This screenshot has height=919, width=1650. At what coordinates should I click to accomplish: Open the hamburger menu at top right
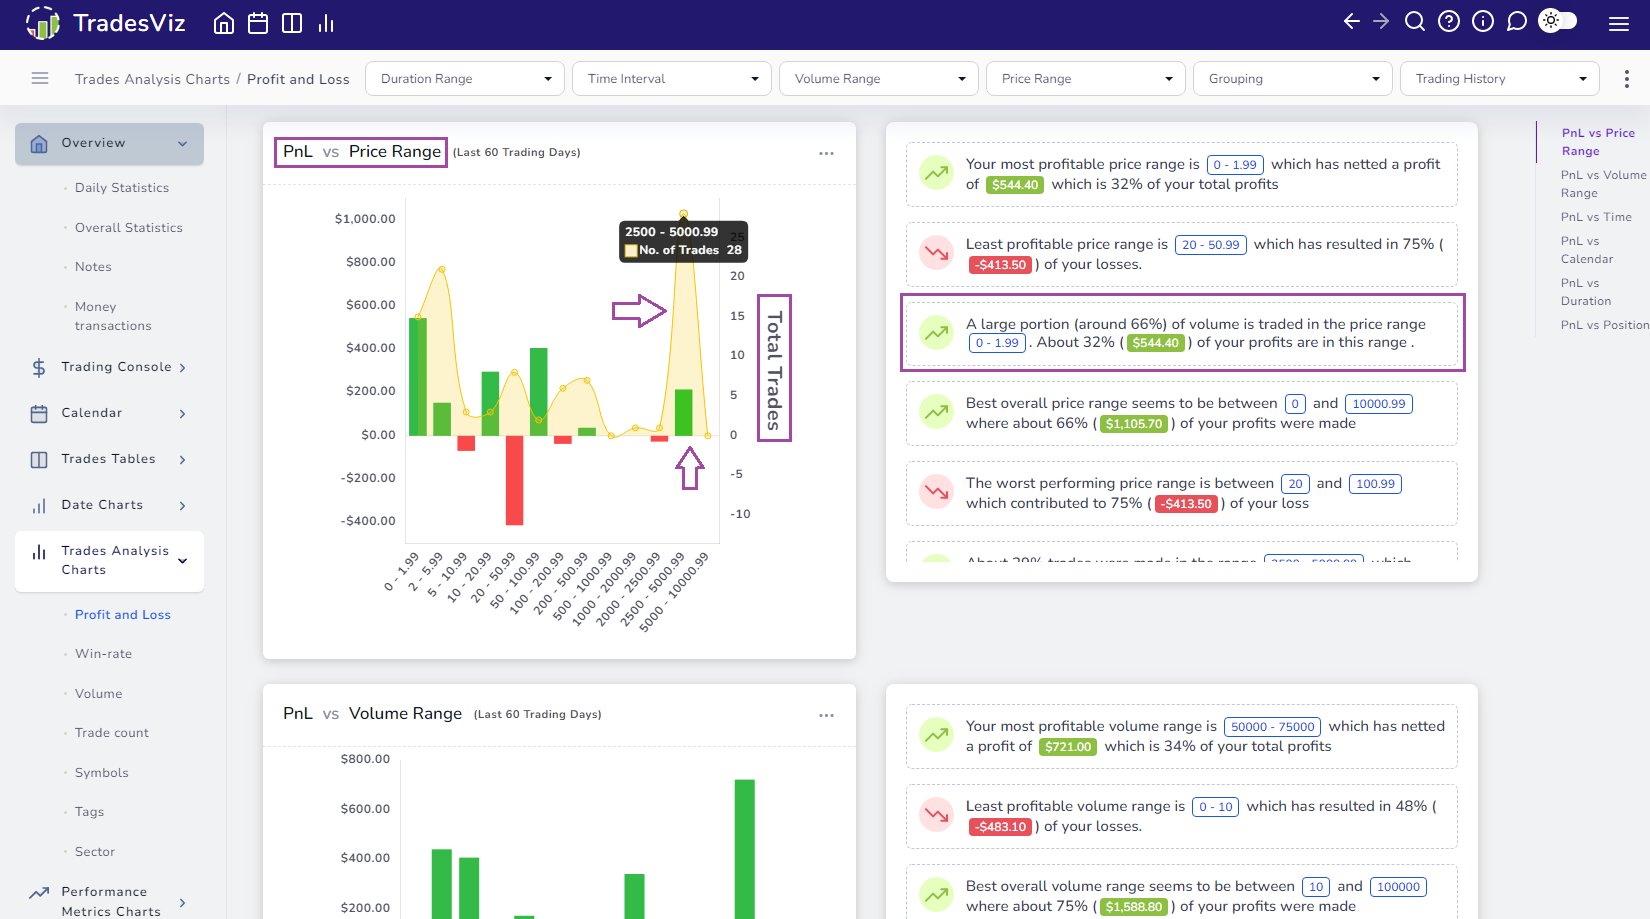pyautogui.click(x=1619, y=24)
